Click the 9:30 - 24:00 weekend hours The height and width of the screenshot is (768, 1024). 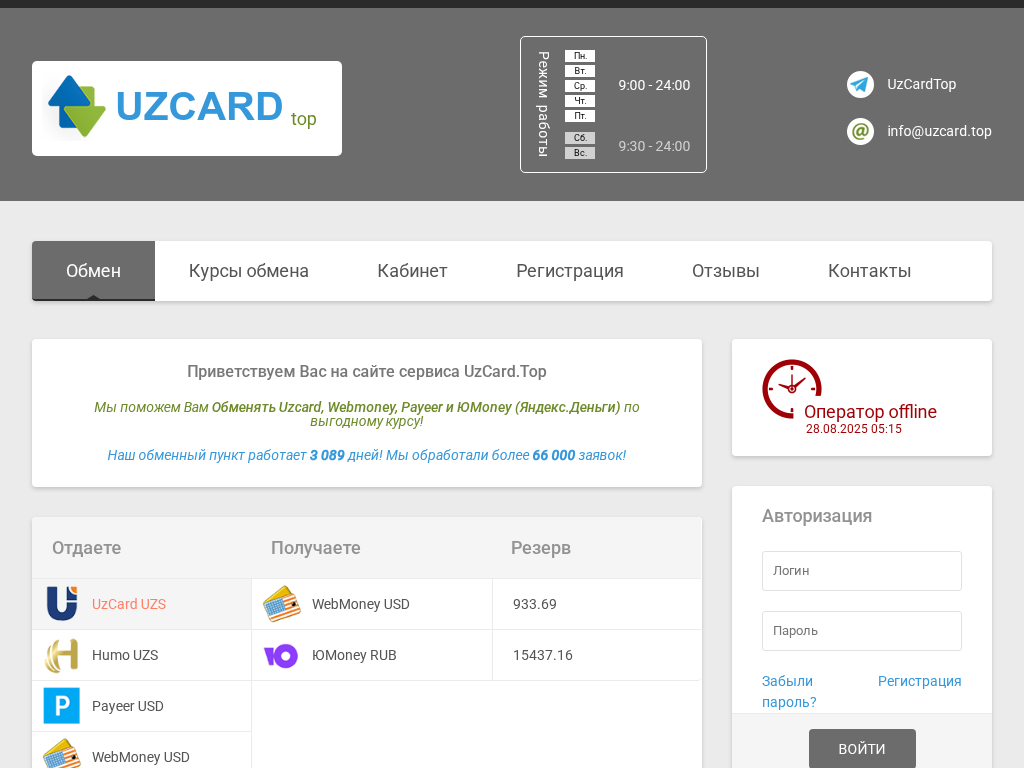[654, 146]
